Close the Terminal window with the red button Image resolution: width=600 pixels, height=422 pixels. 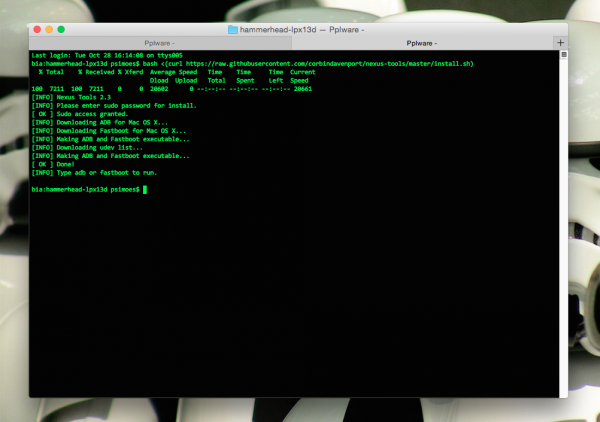pos(37,29)
